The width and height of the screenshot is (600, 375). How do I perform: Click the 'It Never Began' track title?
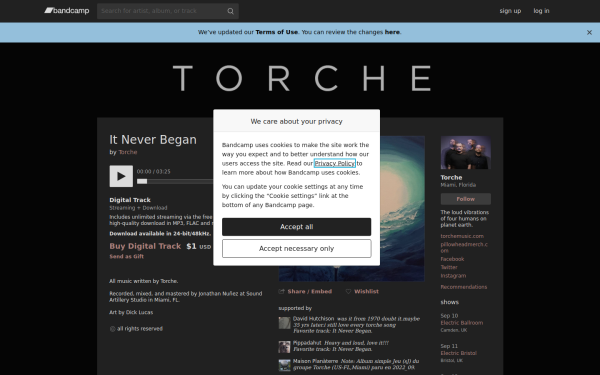tap(153, 140)
